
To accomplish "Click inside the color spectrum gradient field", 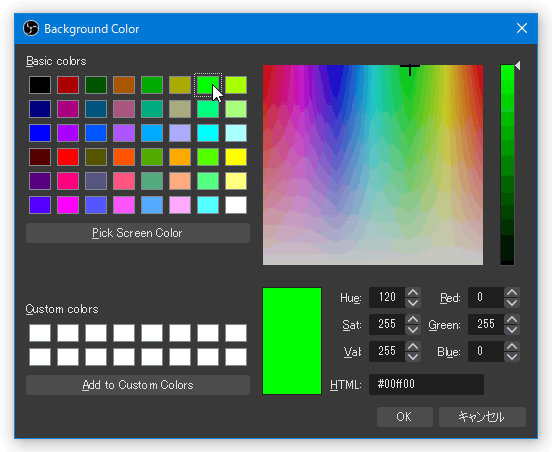I will 373,165.
